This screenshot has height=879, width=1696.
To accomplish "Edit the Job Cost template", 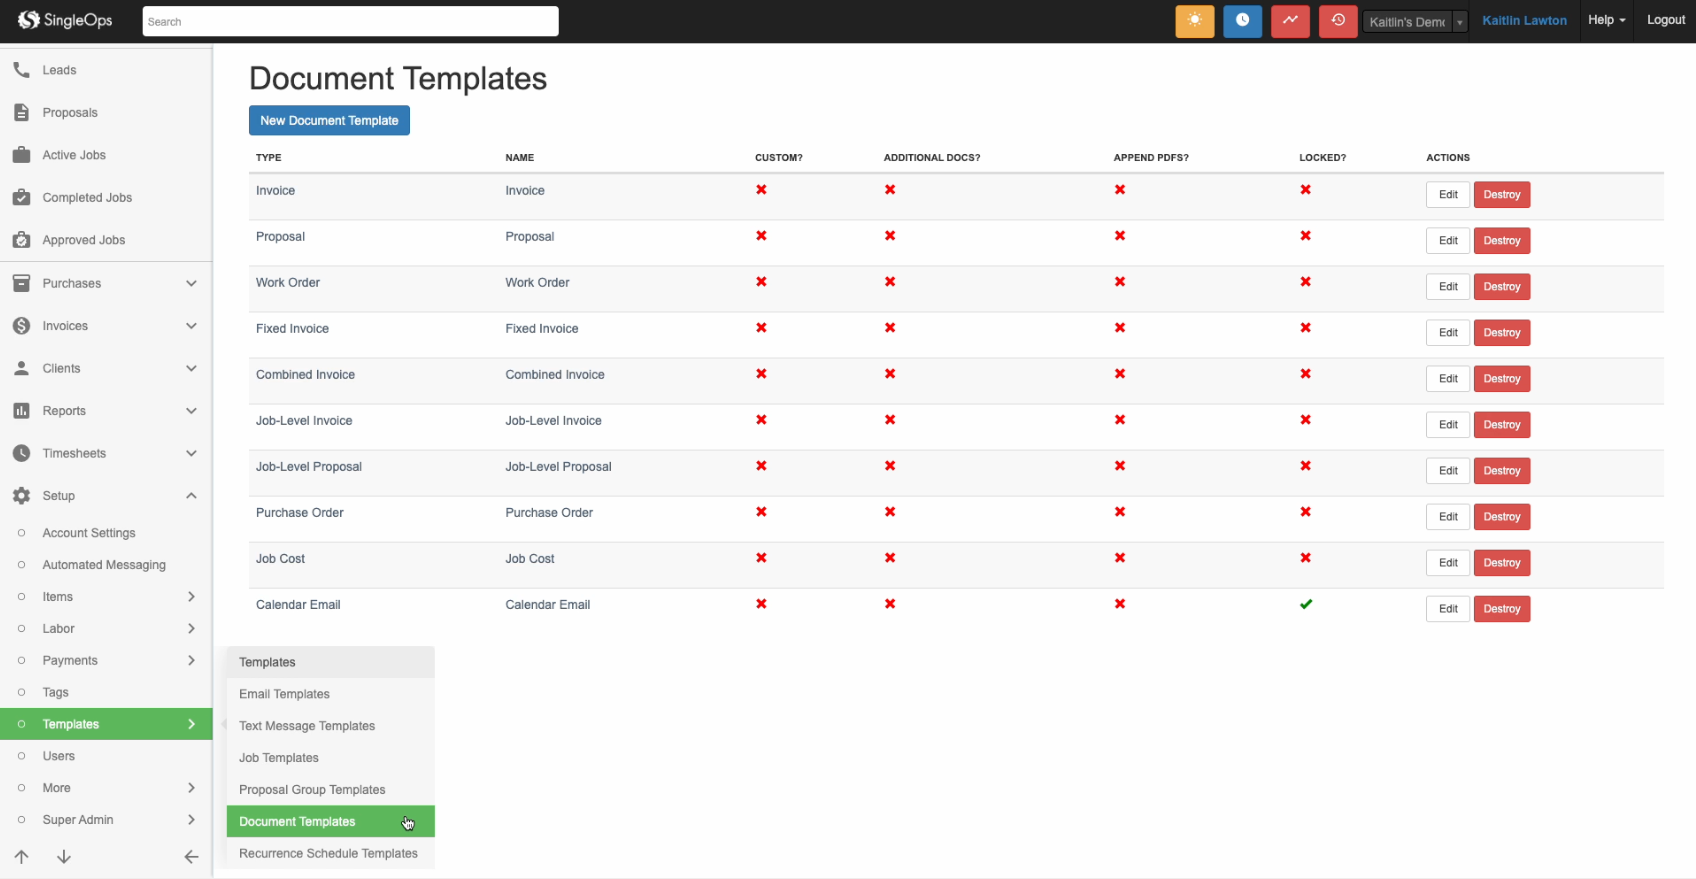I will pos(1447,563).
